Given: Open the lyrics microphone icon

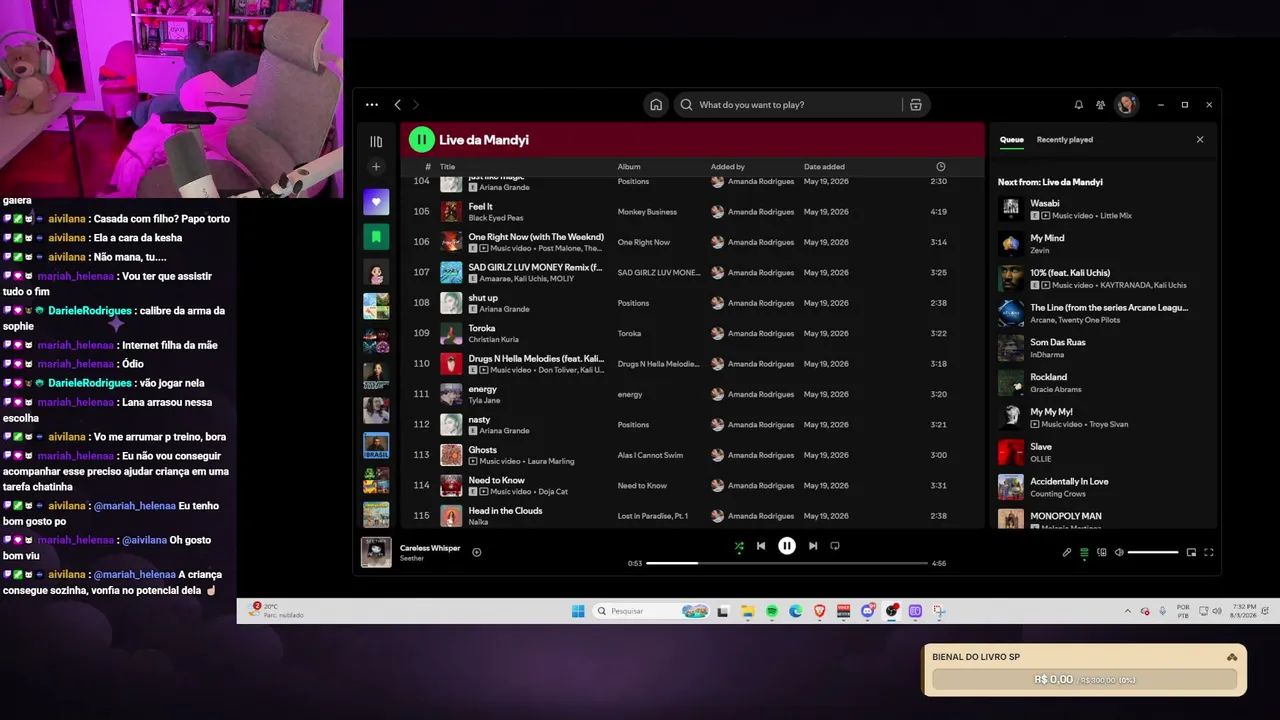Looking at the screenshot, I should (1067, 552).
